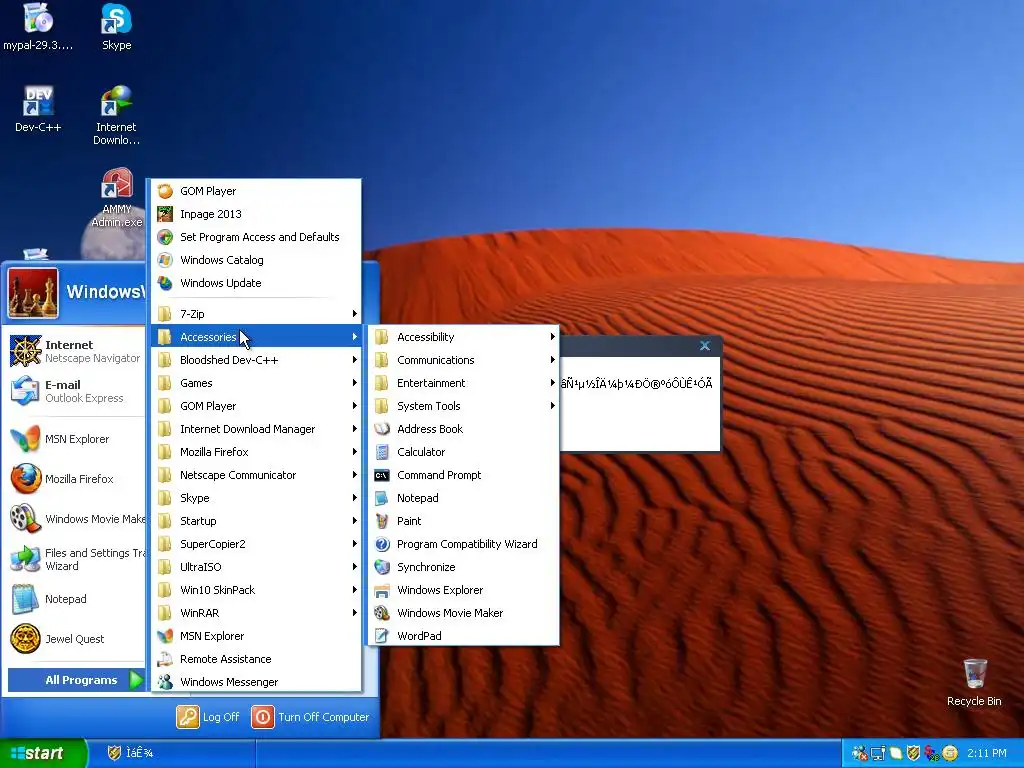Expand the Communications submenu arrow
Viewport: 1024px width, 768px height.
(x=552, y=360)
